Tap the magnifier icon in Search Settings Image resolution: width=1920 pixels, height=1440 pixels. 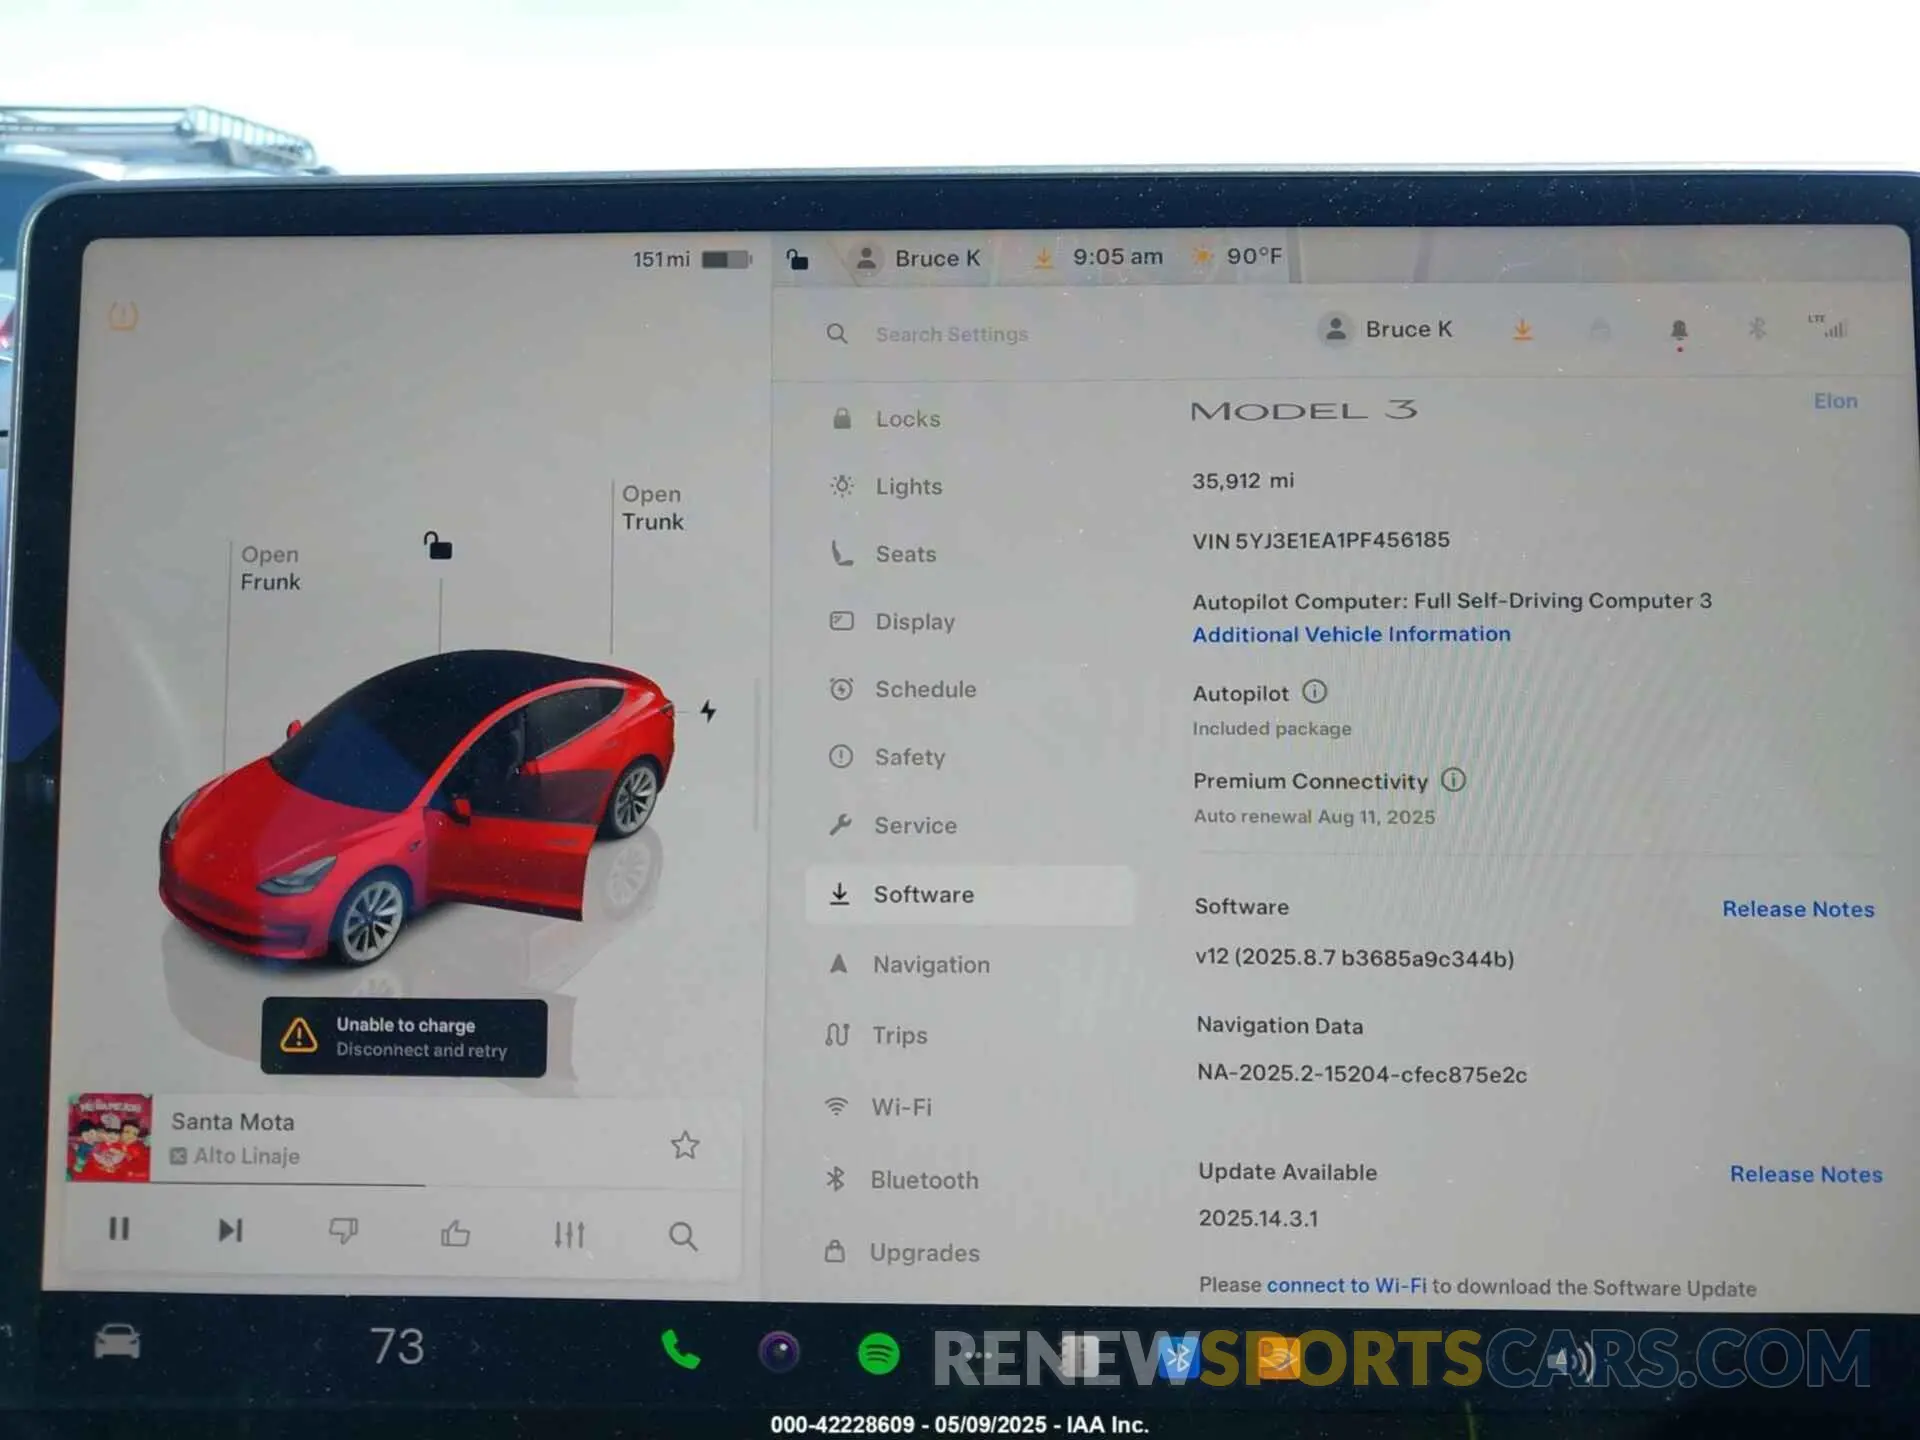point(837,333)
